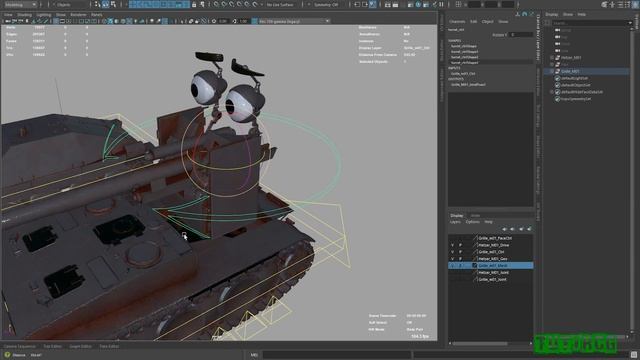Click the second snap magnet icon
Screen dimensions: 640x360
(224, 4)
